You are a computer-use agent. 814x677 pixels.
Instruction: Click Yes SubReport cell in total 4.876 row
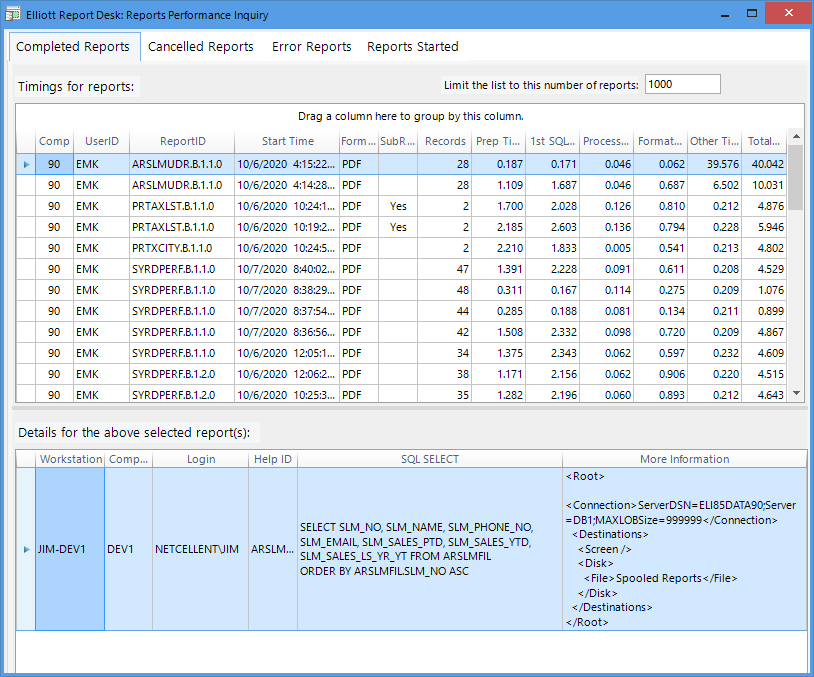(x=398, y=206)
